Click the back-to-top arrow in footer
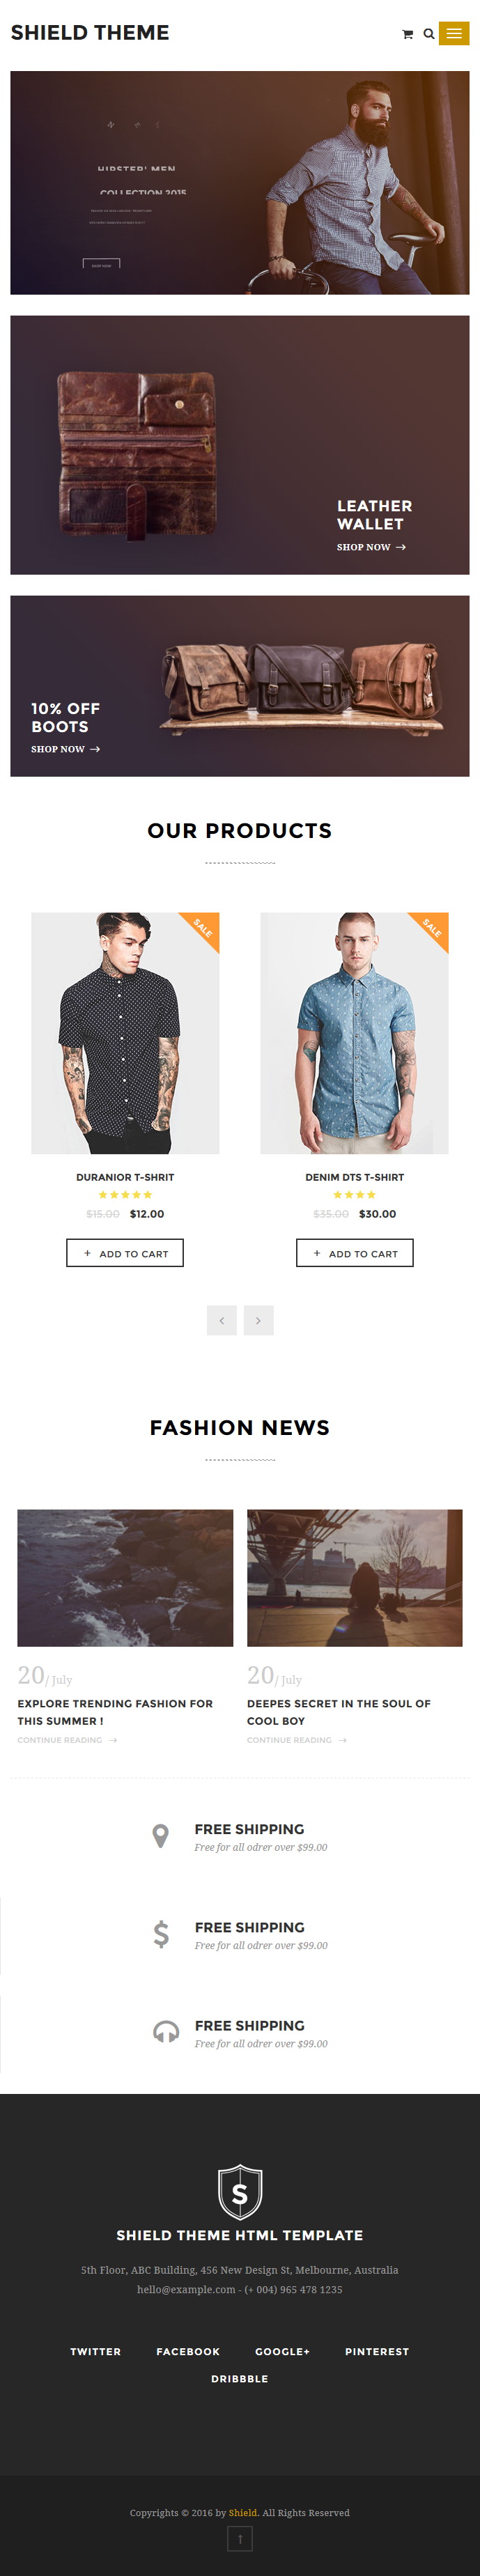 tap(240, 2538)
